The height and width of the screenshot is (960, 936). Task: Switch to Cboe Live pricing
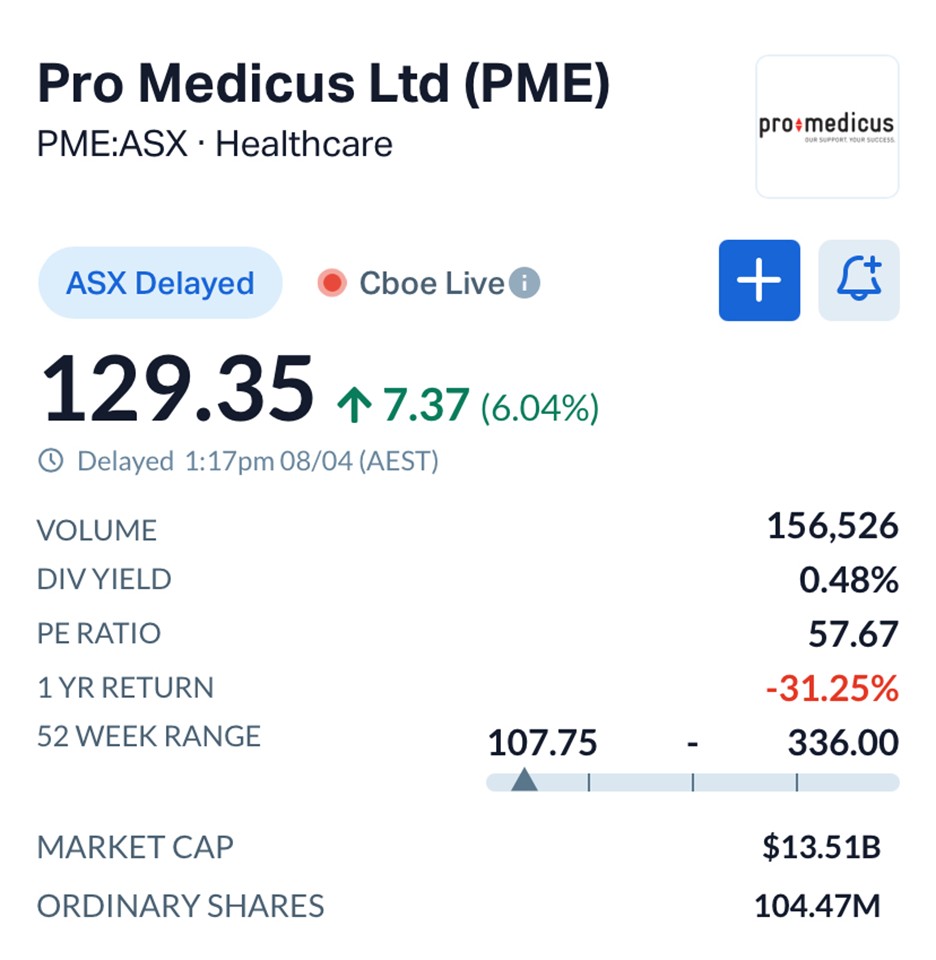coord(431,284)
